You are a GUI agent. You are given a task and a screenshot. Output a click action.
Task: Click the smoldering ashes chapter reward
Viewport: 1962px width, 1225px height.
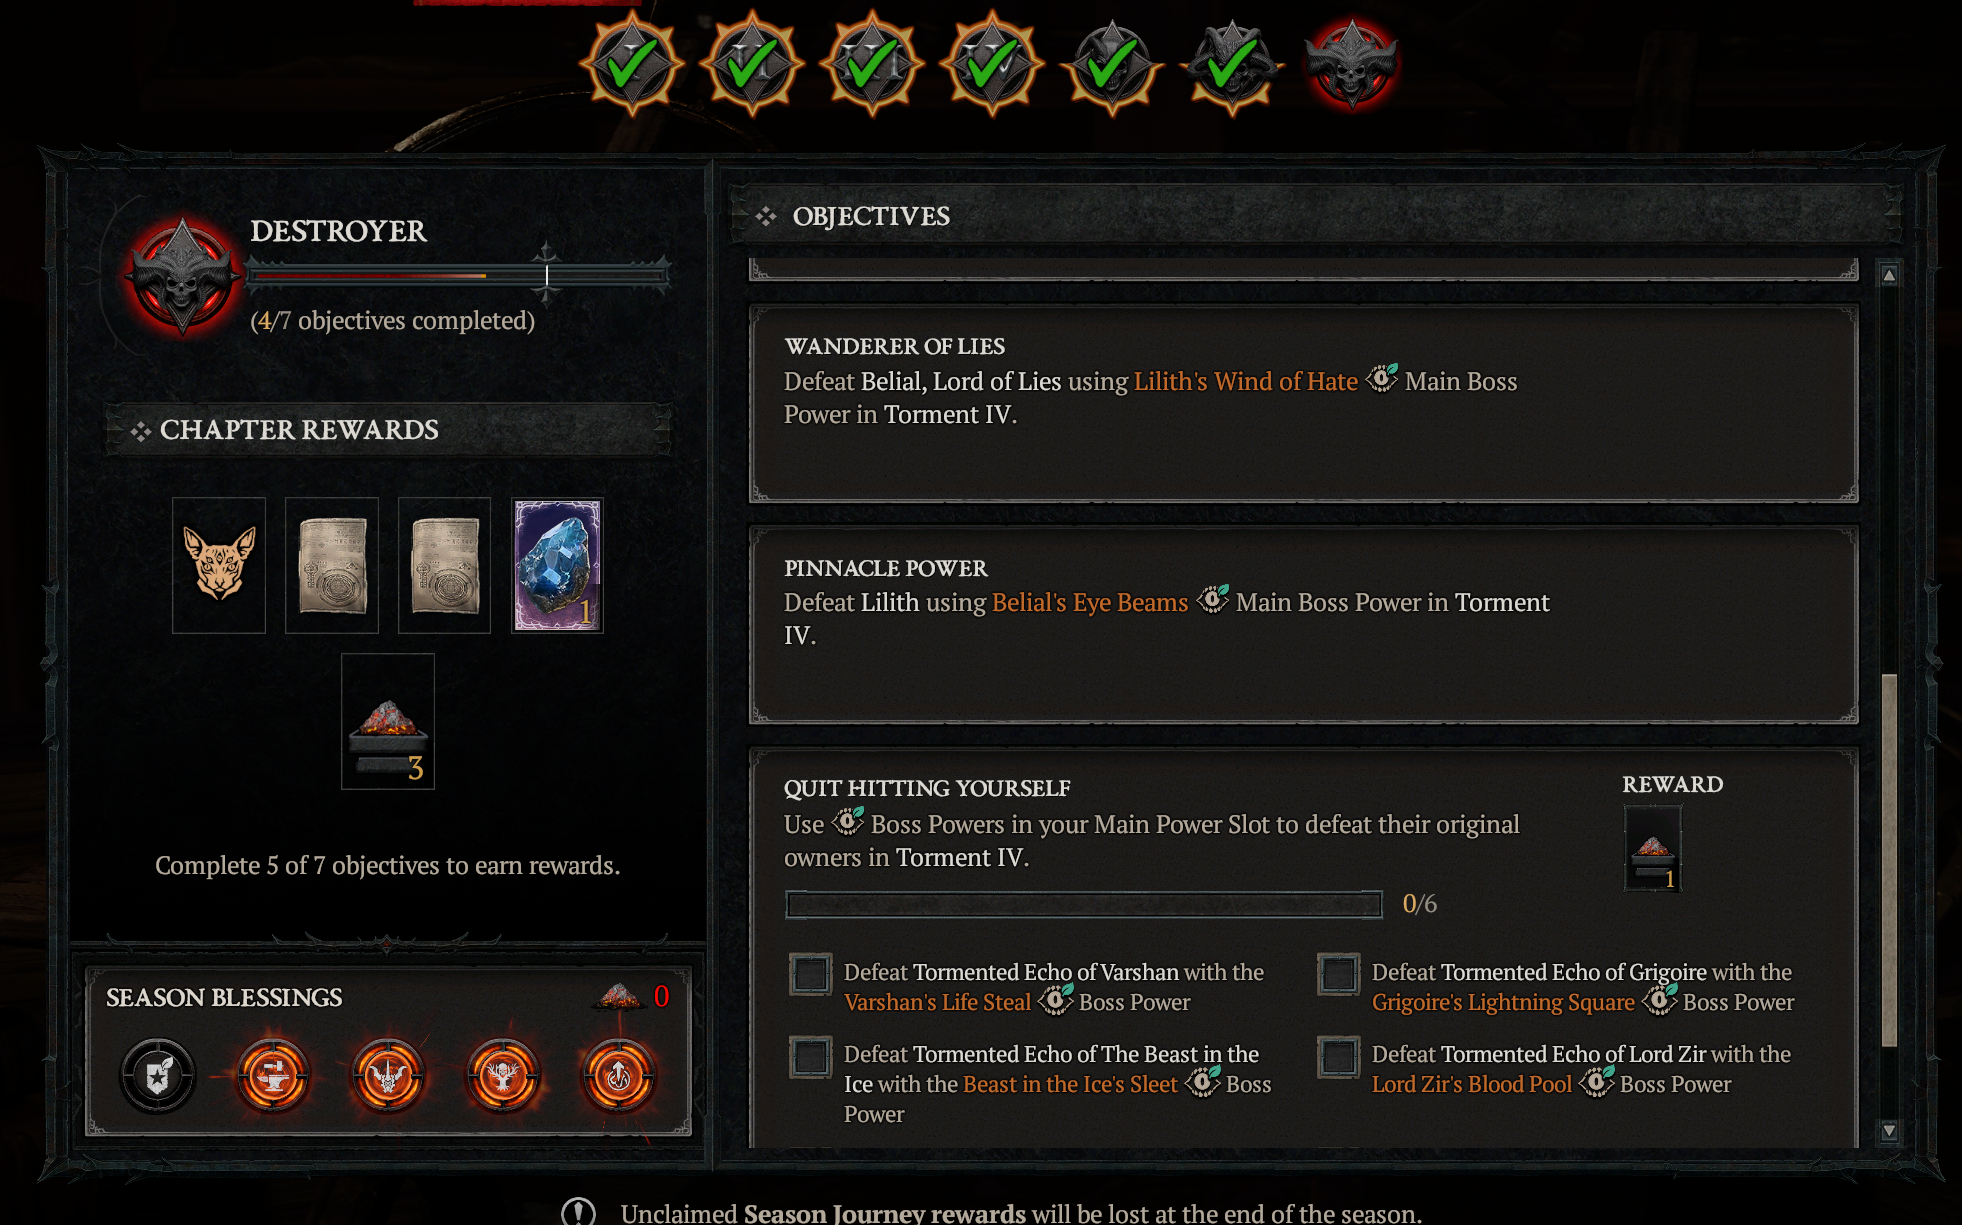(388, 721)
